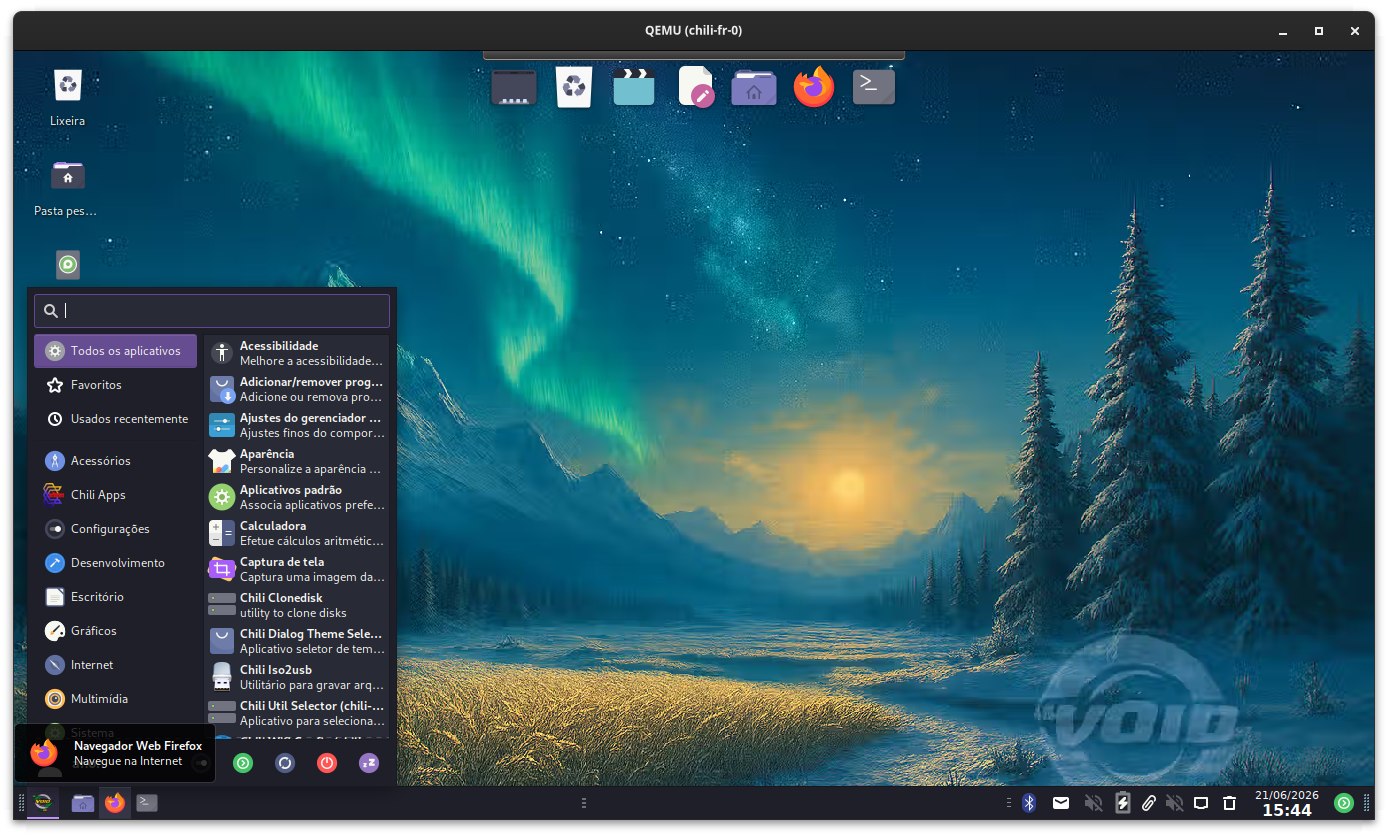Select the Gráficos category
The image size is (1388, 836).
pos(115,631)
